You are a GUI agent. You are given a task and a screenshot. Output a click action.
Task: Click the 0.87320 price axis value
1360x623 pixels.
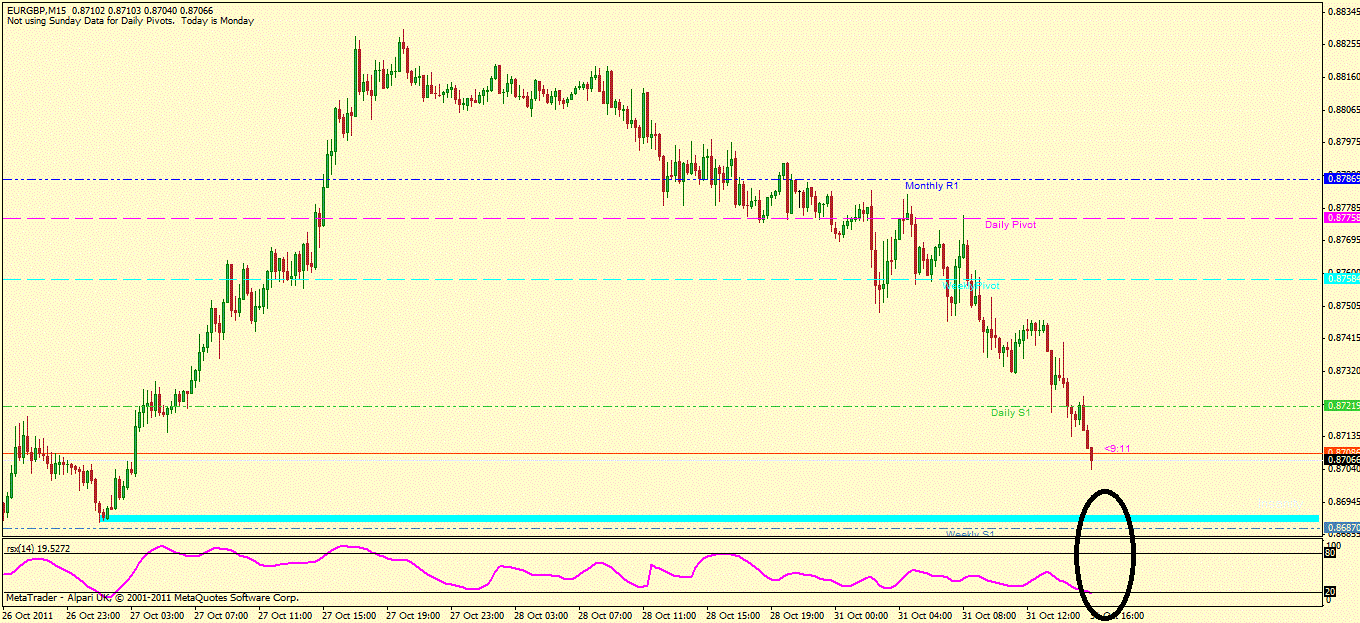click(1343, 371)
